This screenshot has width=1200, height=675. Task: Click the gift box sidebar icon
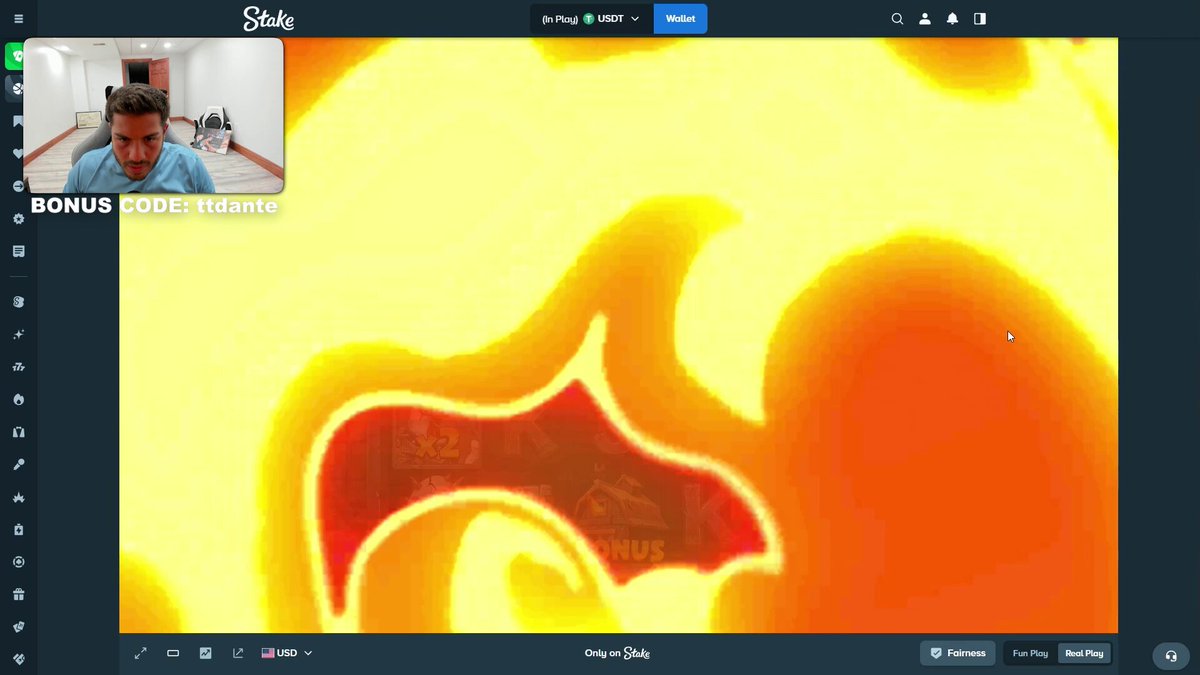[18, 595]
